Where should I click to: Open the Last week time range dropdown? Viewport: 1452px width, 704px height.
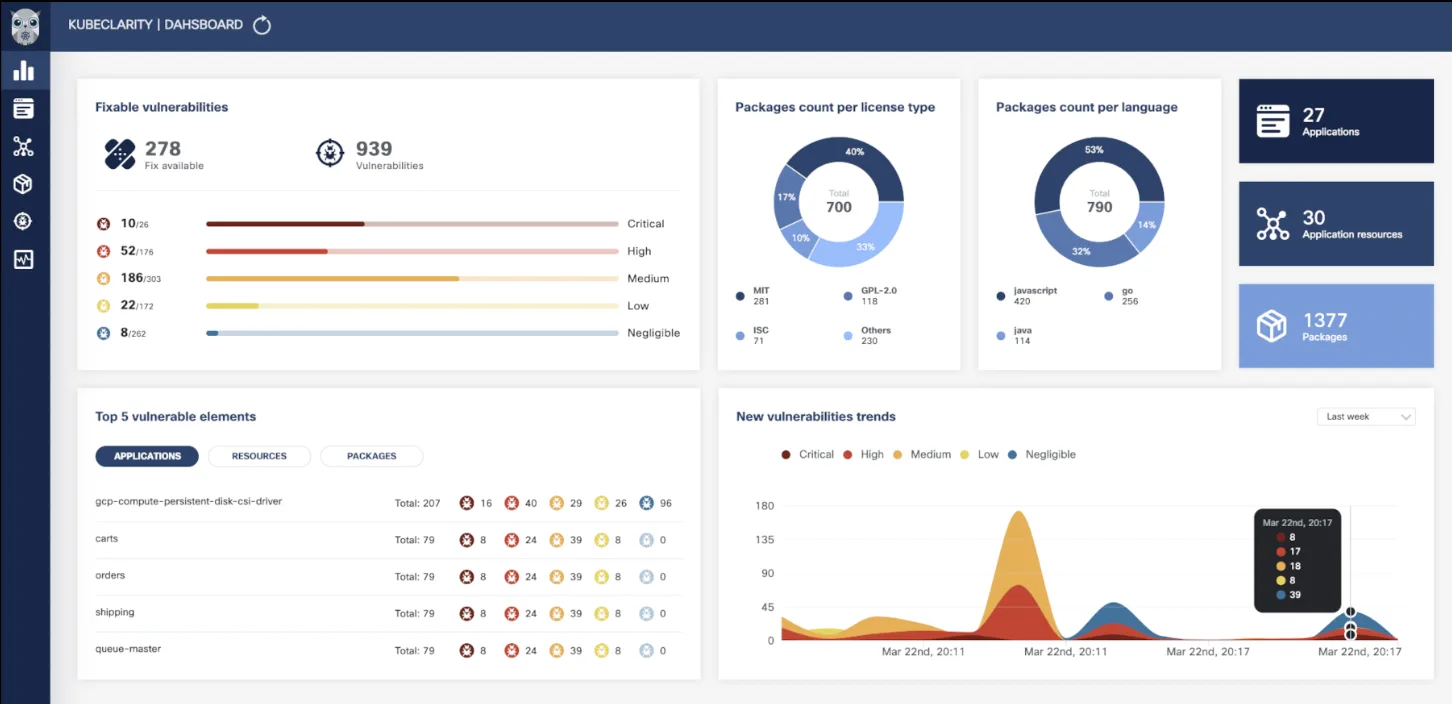(x=1366, y=416)
